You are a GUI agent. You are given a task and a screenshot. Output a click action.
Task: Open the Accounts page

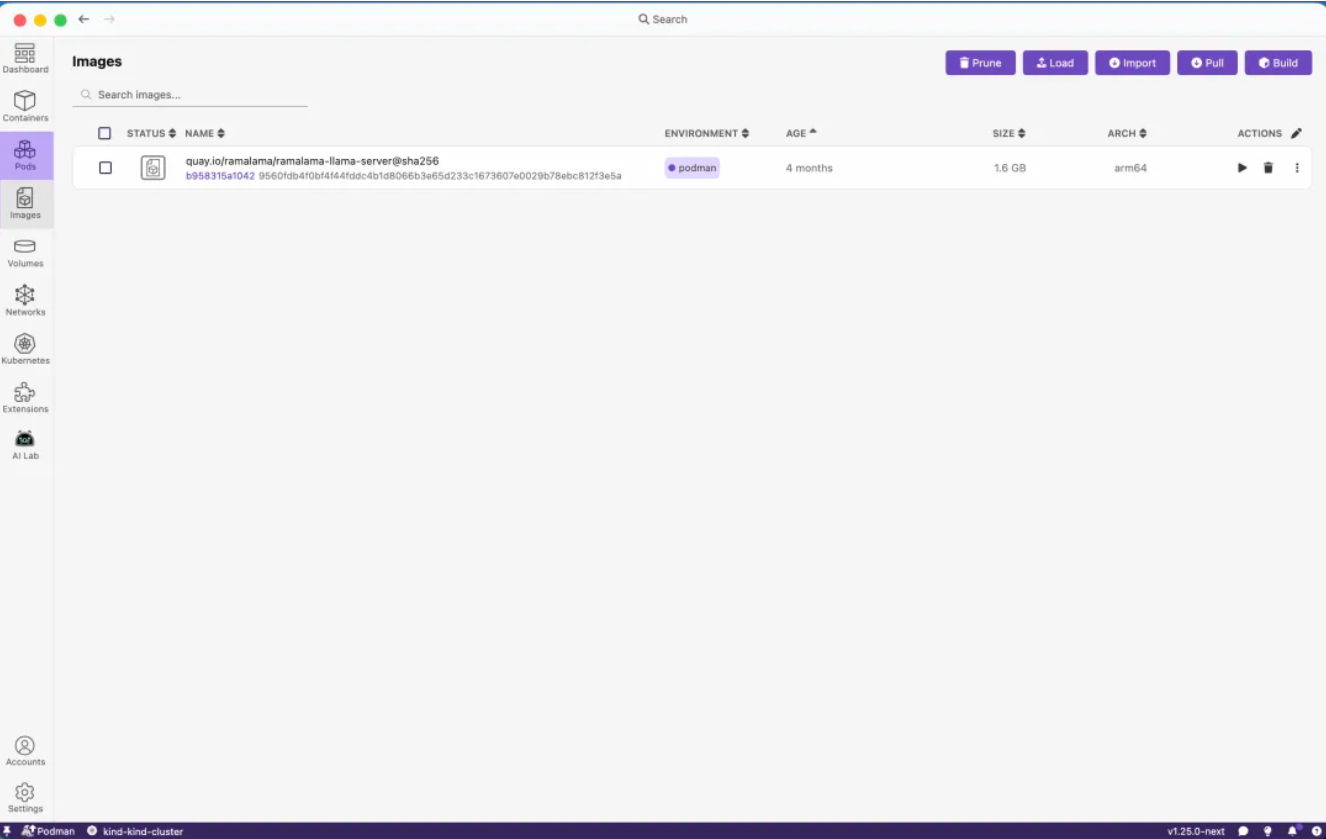tap(25, 751)
